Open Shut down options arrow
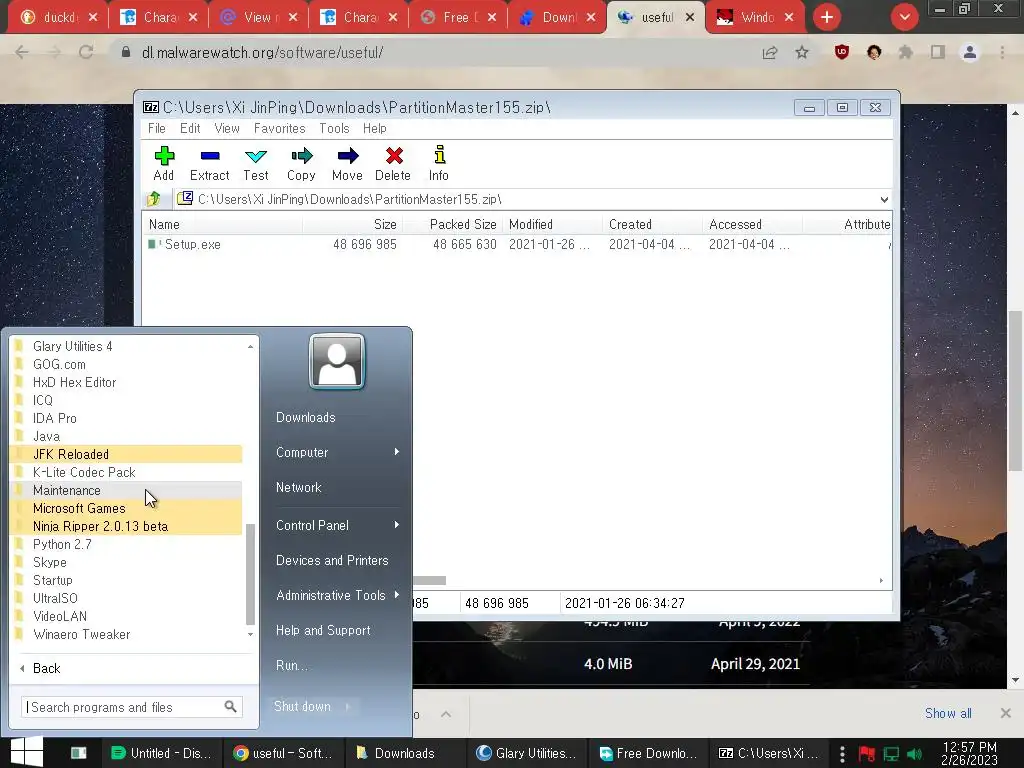Image resolution: width=1024 pixels, height=768 pixels. point(347,706)
